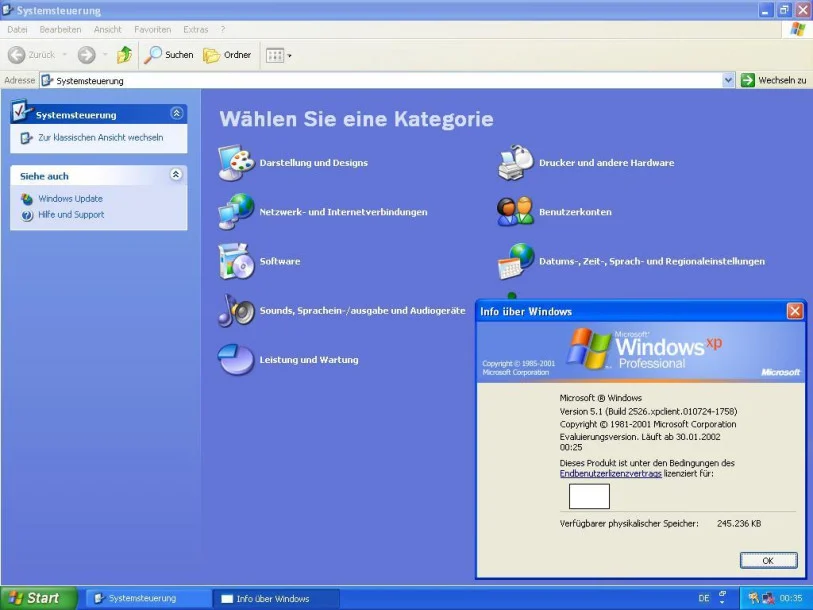Image resolution: width=813 pixels, height=610 pixels.
Task: Open Drucker und andere Hardware printer icon
Action: click(516, 162)
